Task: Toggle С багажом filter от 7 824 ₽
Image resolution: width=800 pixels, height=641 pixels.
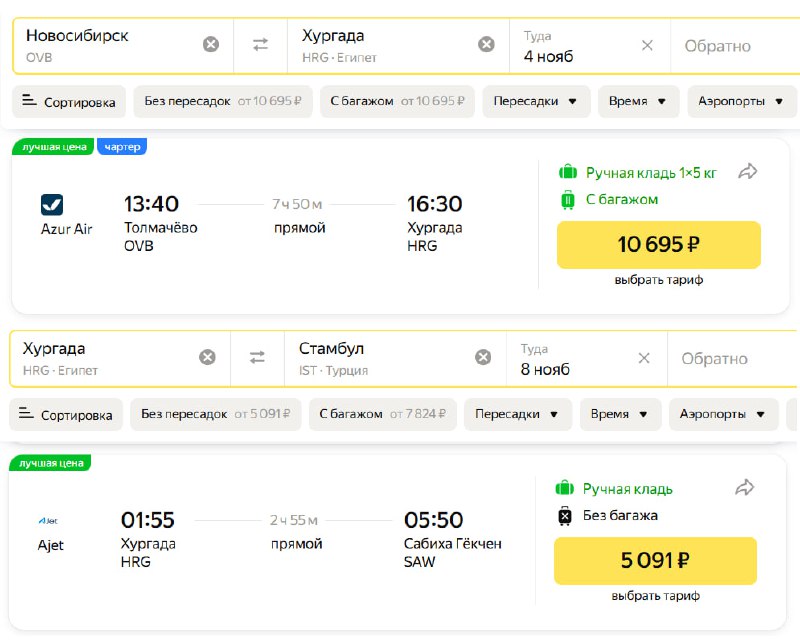Action: point(383,414)
